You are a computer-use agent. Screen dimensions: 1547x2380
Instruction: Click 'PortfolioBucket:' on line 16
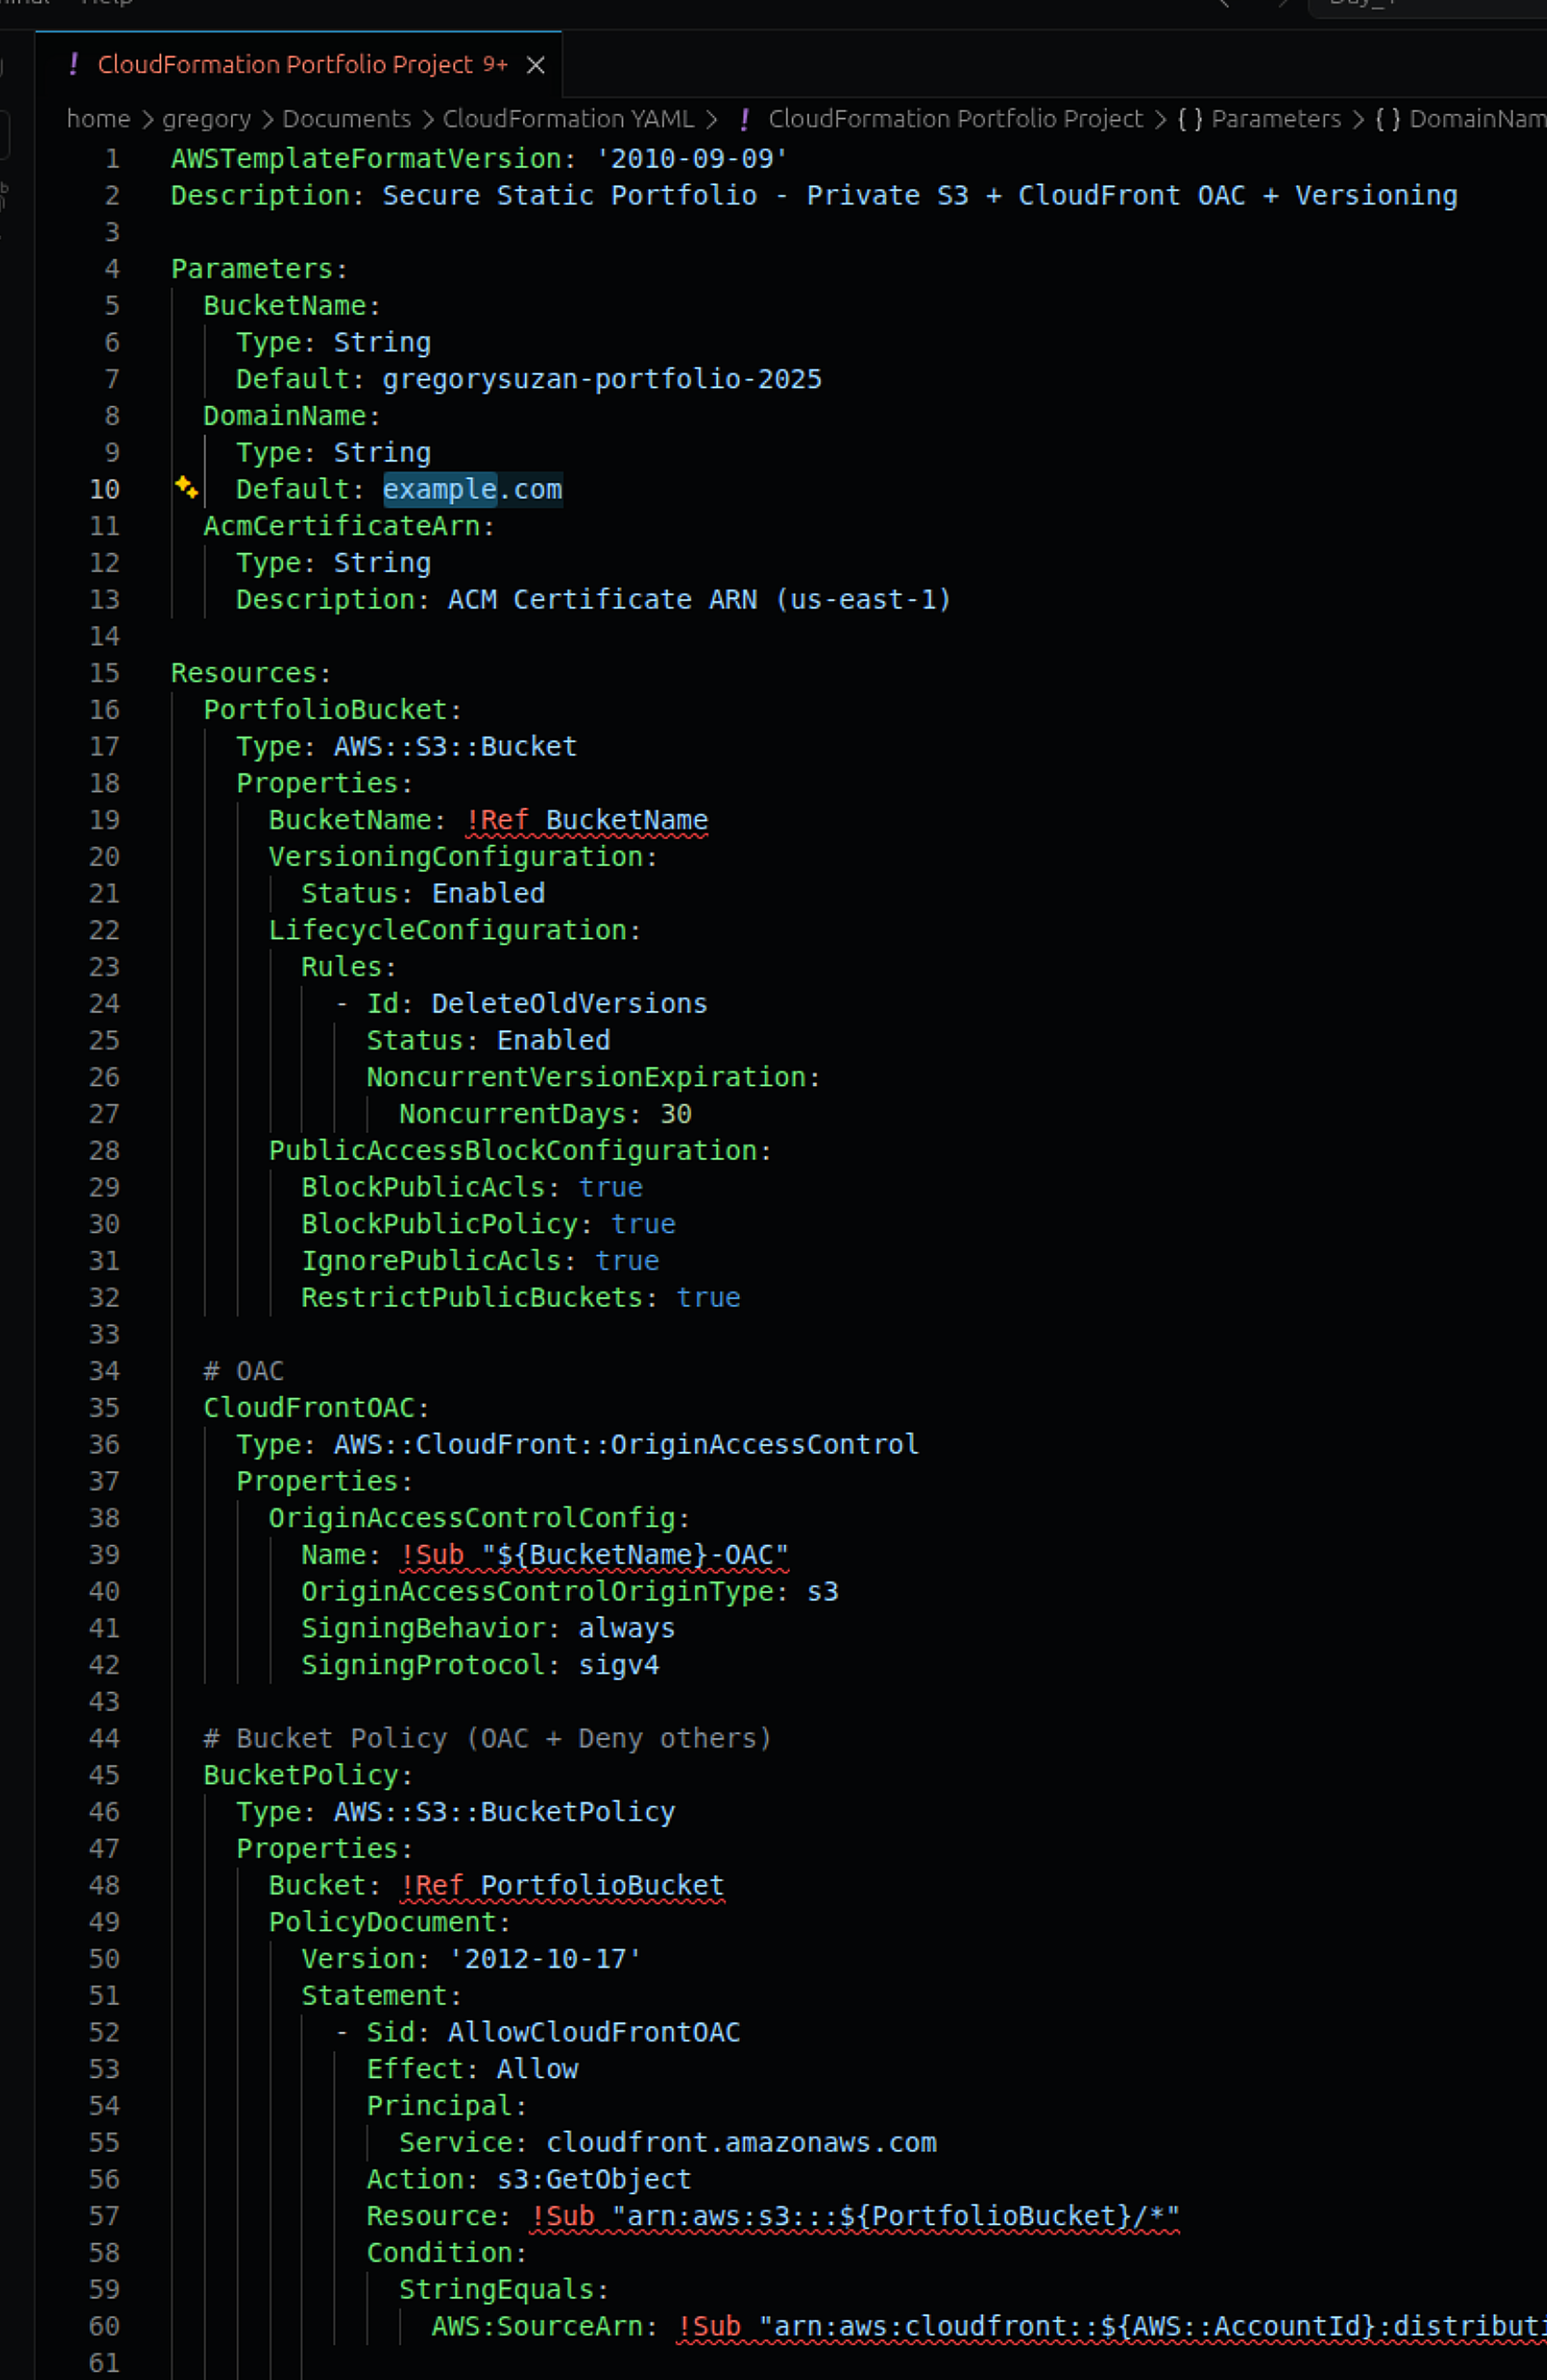pos(333,710)
